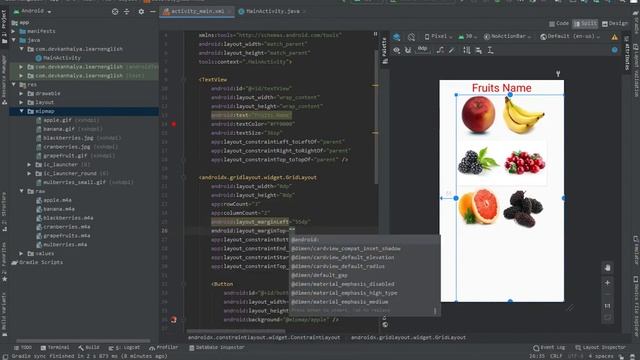The width and height of the screenshot is (640, 360).
Task: Toggle view options eye icon
Action: [x=396, y=50]
